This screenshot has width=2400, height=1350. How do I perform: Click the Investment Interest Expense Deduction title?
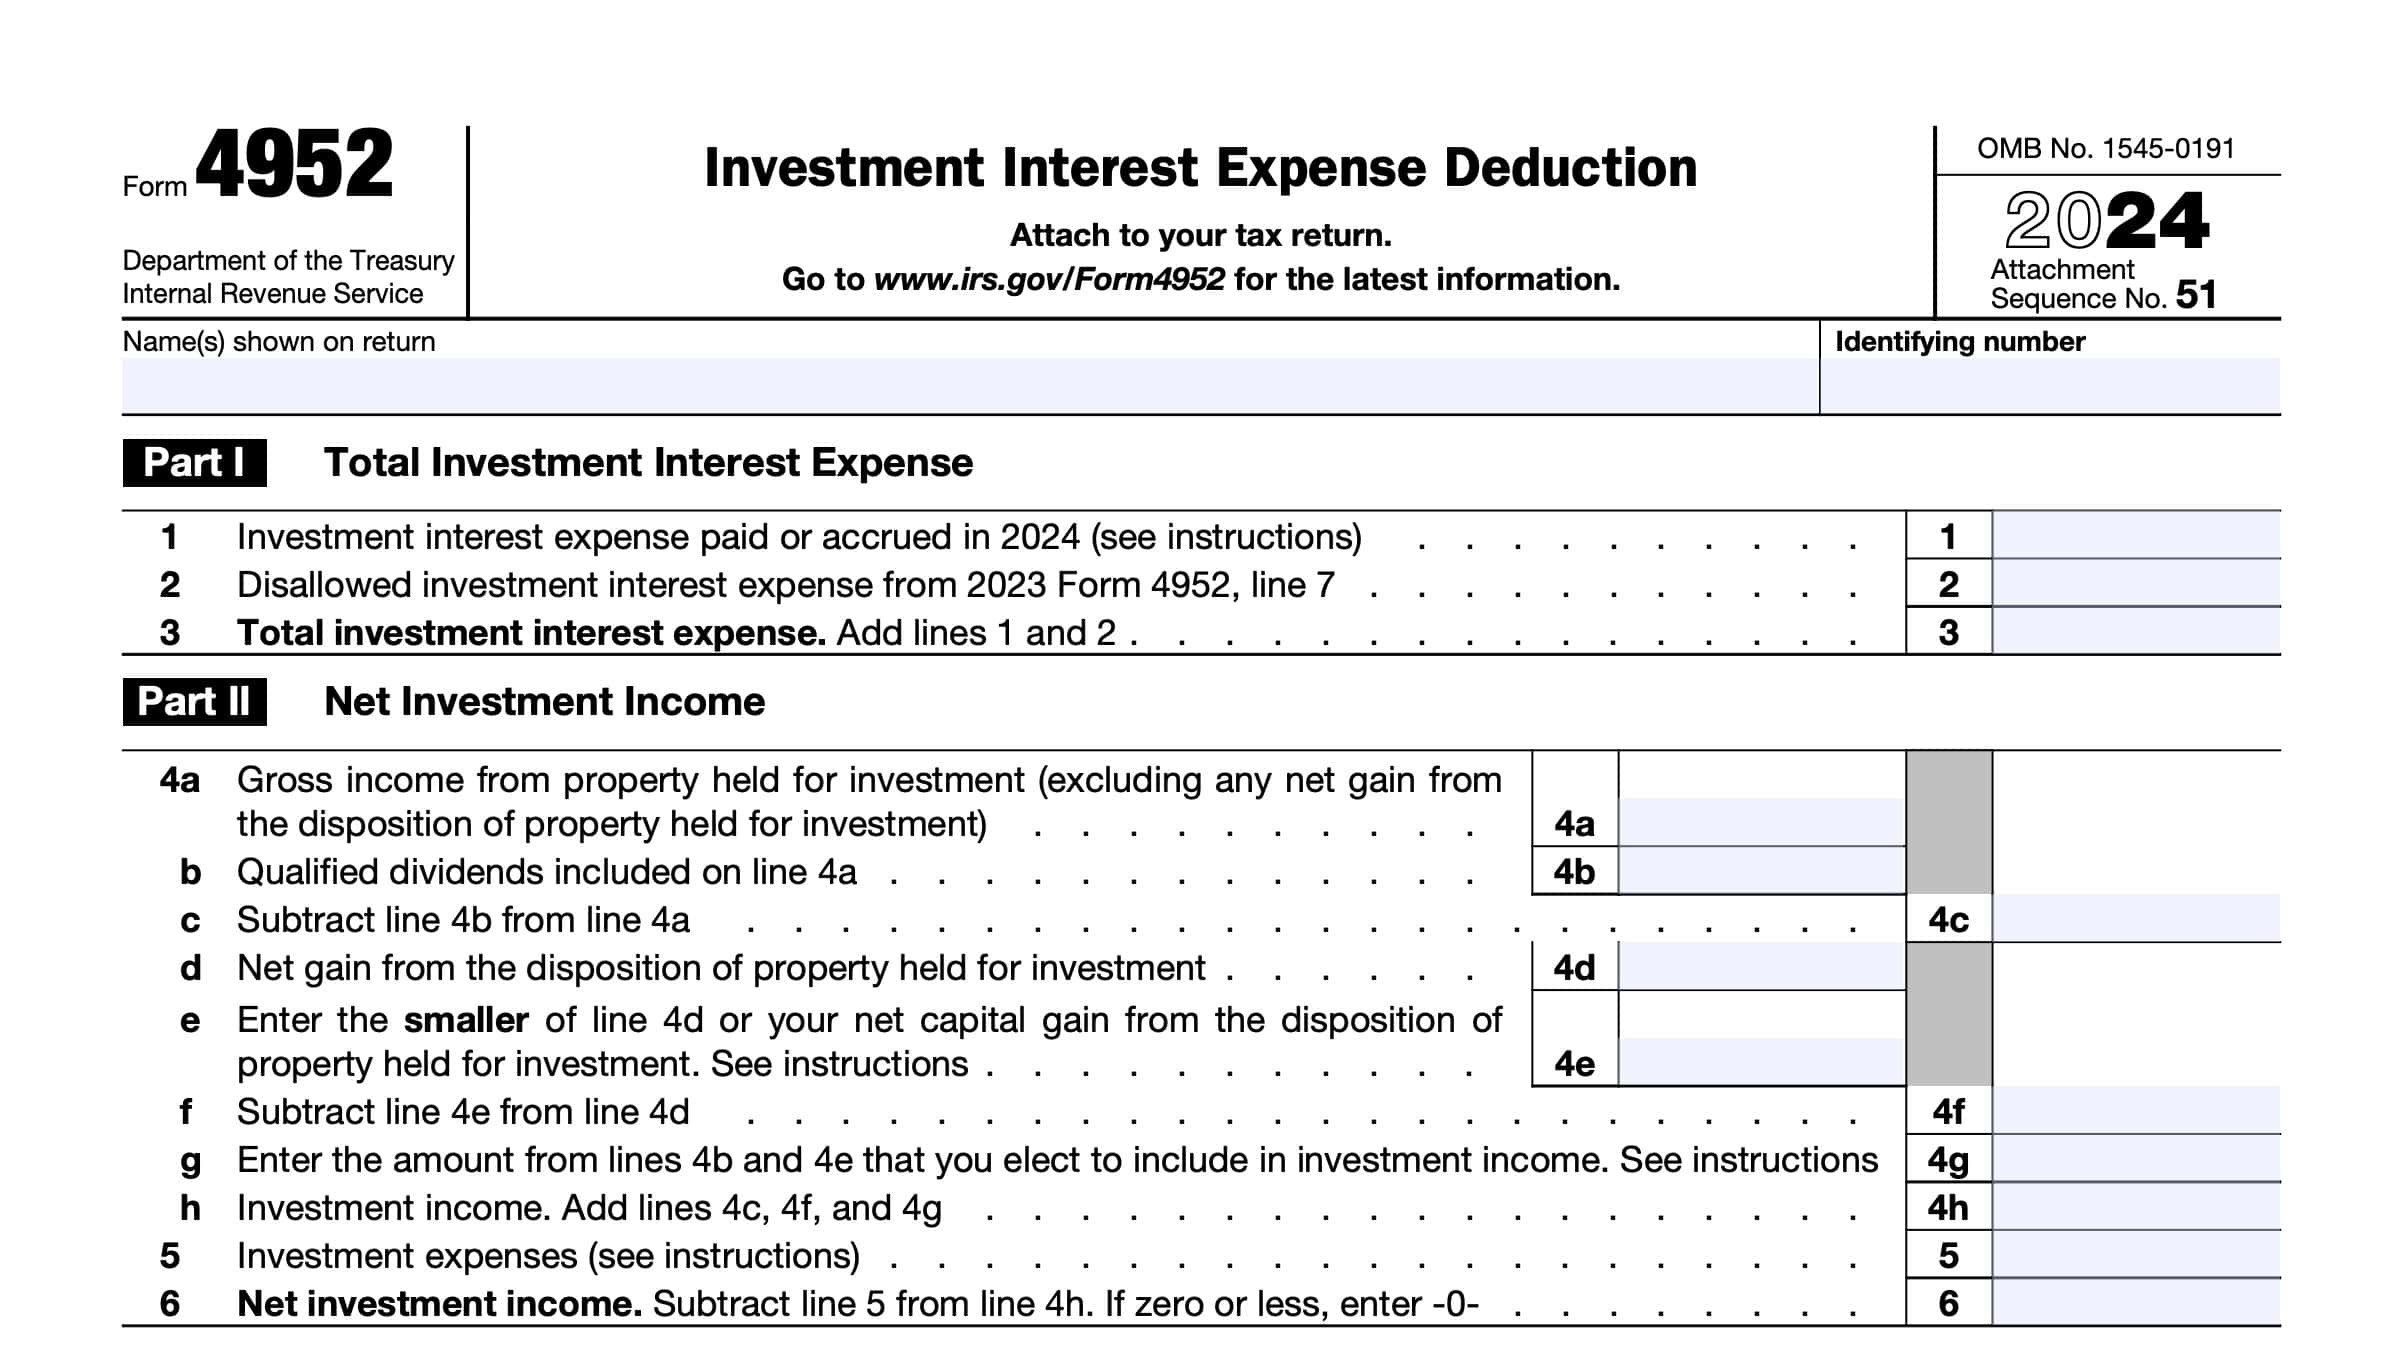coord(1200,168)
